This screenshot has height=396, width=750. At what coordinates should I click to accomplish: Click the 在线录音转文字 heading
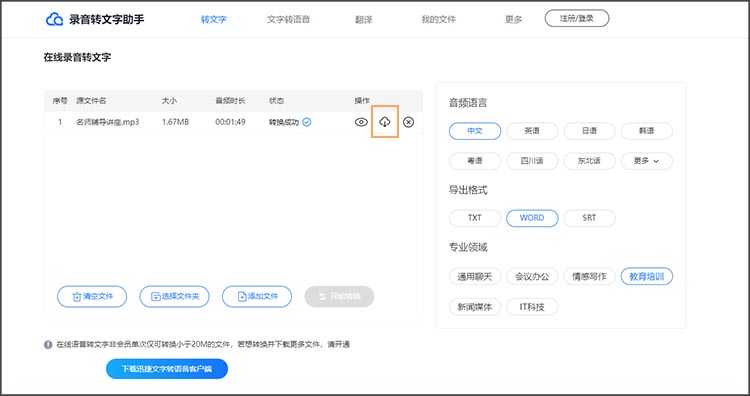(x=77, y=57)
